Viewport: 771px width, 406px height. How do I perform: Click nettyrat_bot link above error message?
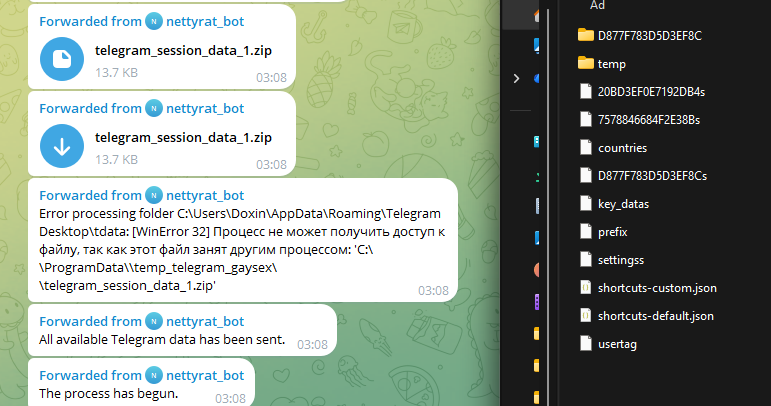coord(205,196)
